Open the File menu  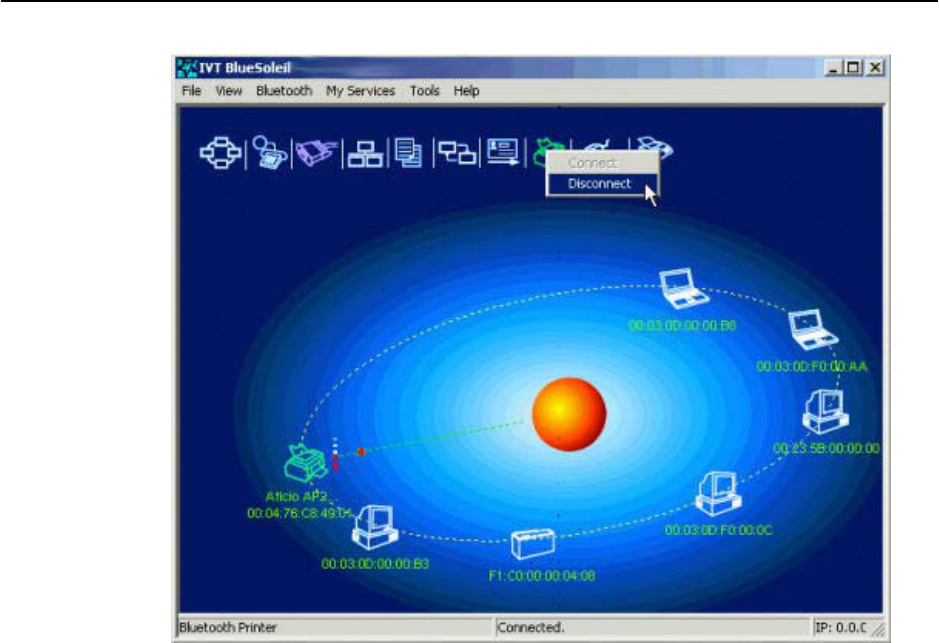pos(191,91)
